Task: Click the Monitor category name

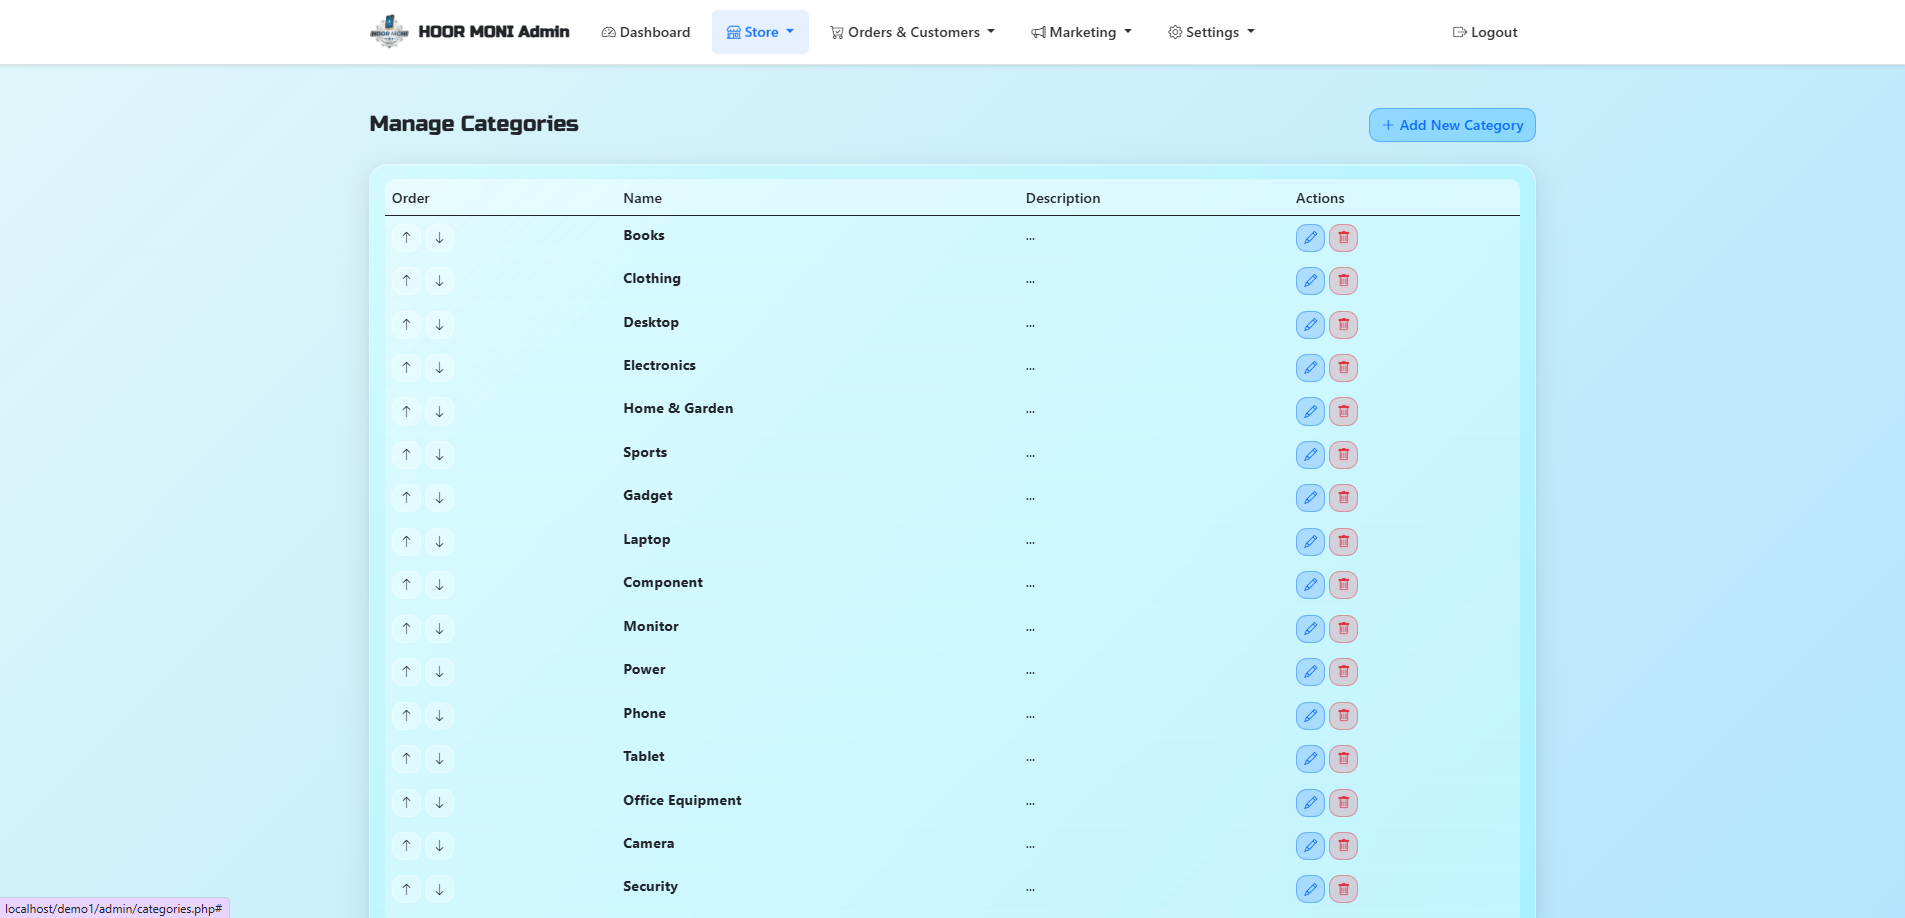Action: [651, 626]
